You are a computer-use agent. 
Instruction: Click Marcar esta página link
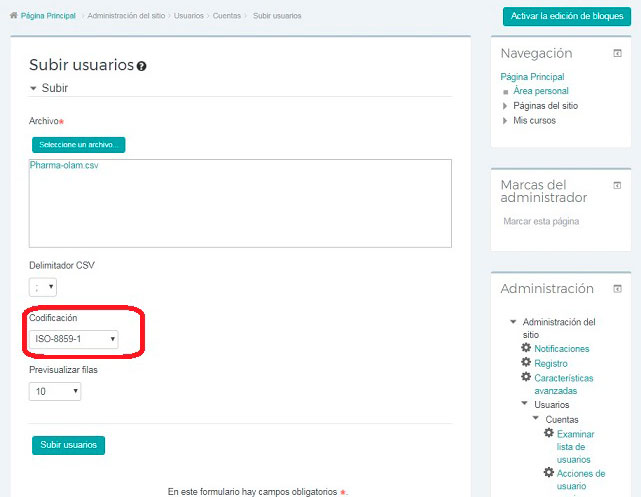pos(541,221)
